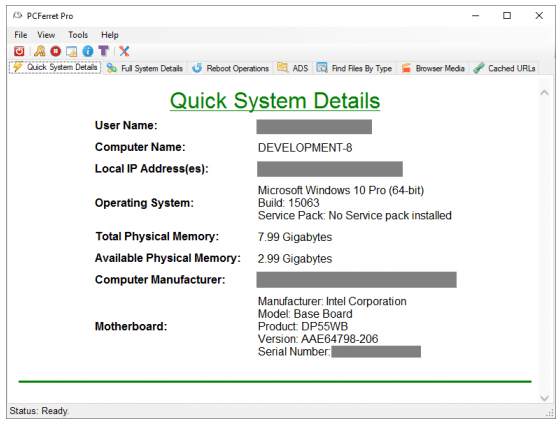Screen dimensions: 560x428
Task: Open the Tools menu
Action: point(78,35)
